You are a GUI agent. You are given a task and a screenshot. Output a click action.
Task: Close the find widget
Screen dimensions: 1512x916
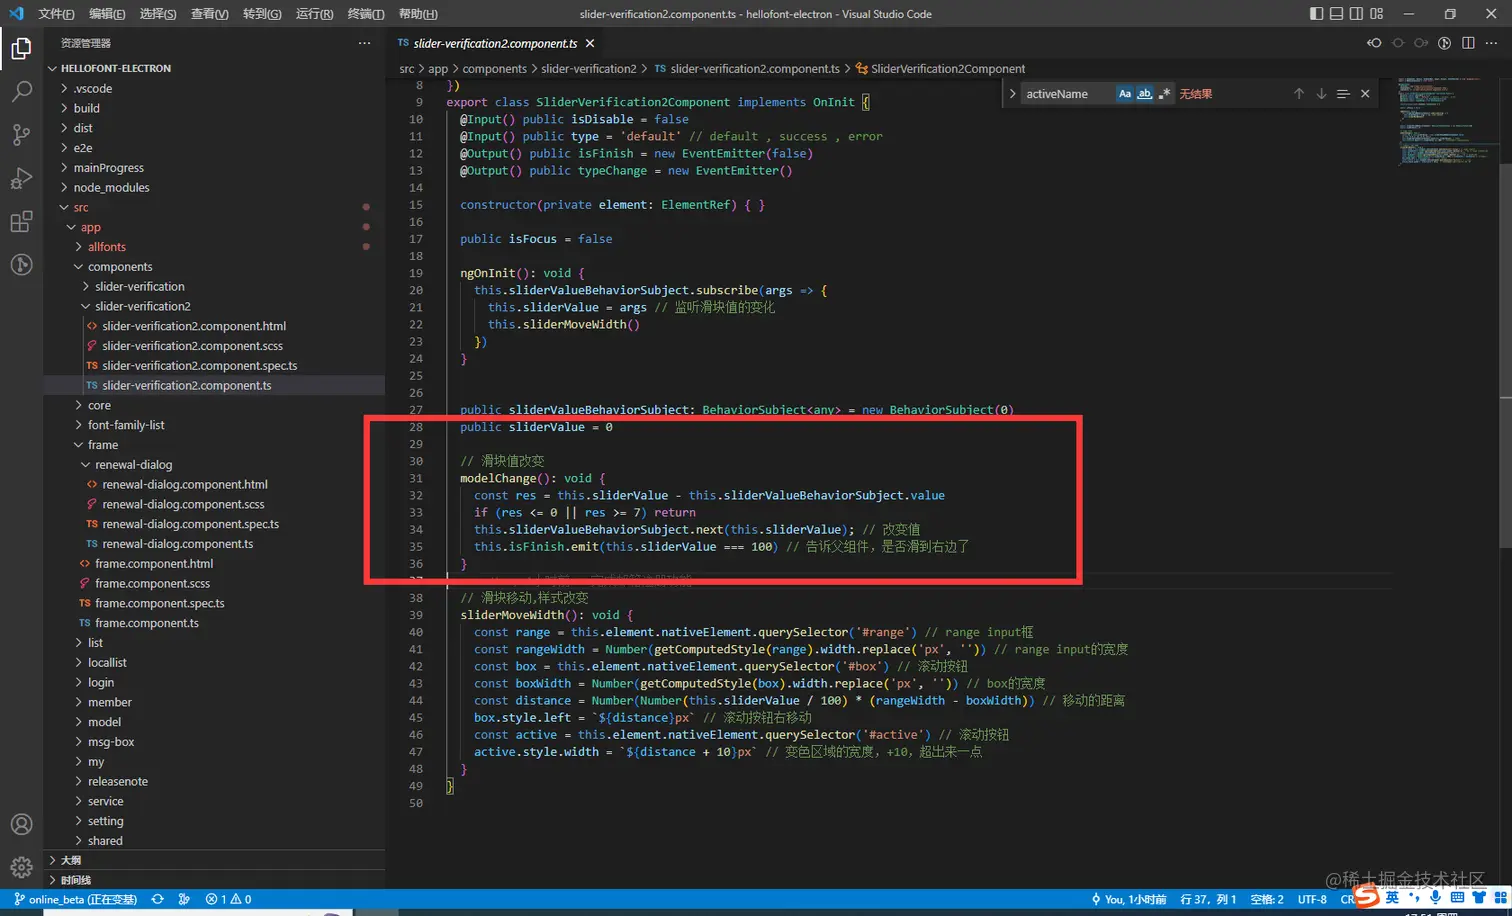(x=1365, y=94)
